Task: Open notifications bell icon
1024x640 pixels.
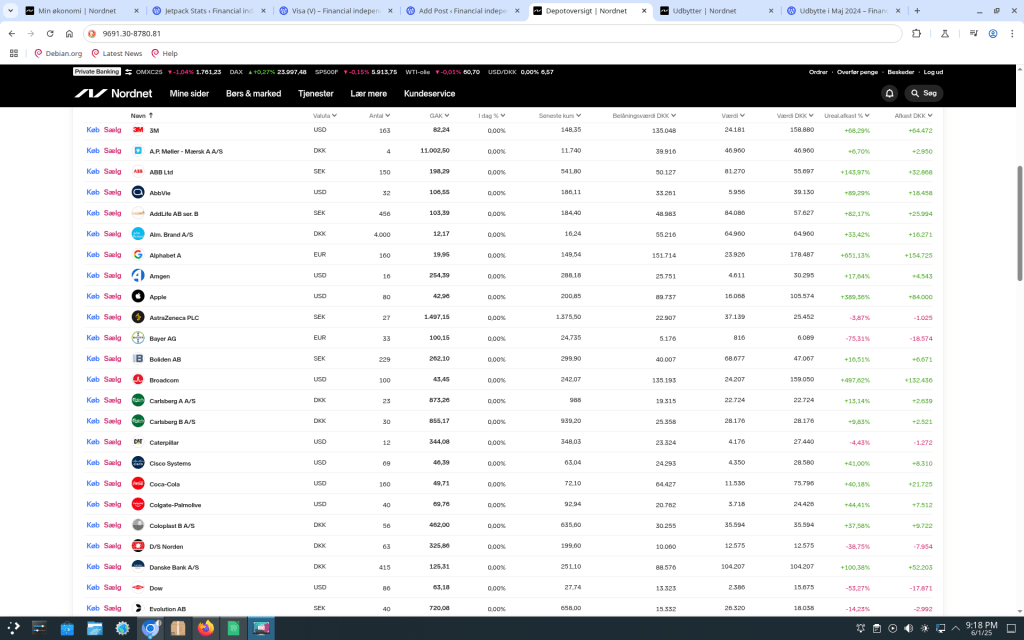Action: [x=889, y=93]
